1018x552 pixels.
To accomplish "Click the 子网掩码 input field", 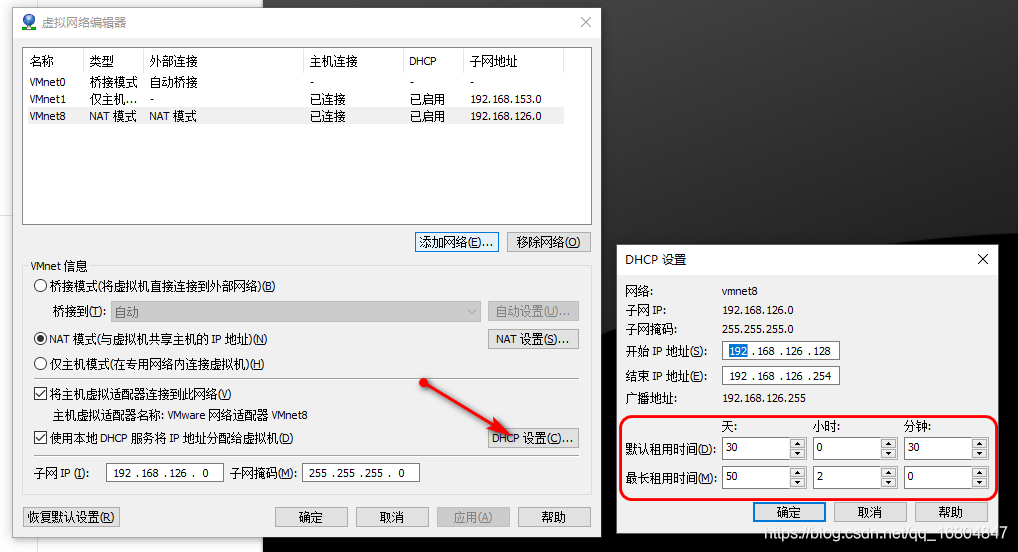I will (x=361, y=473).
